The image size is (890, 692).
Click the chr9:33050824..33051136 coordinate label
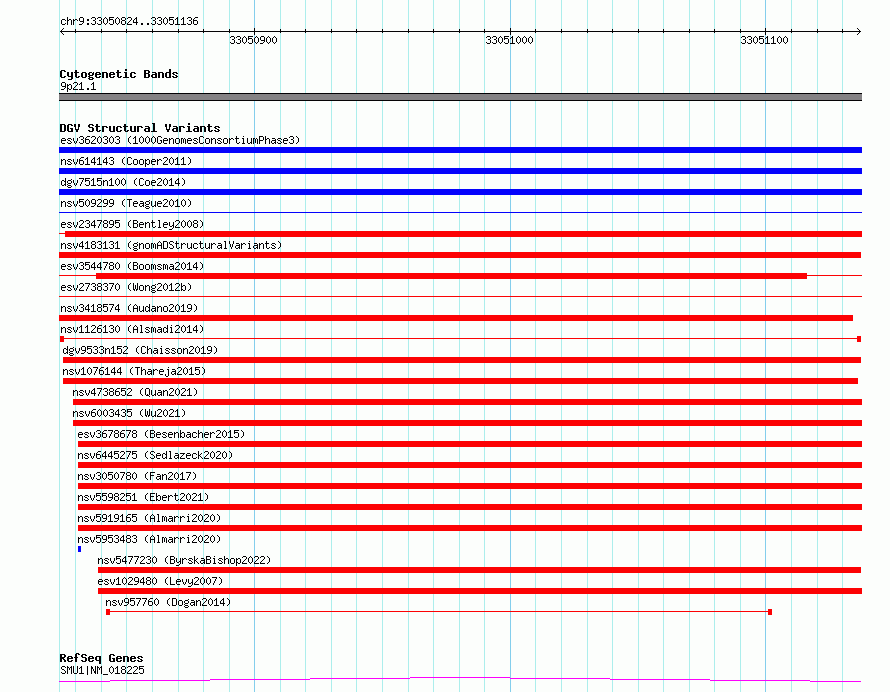click(x=129, y=22)
